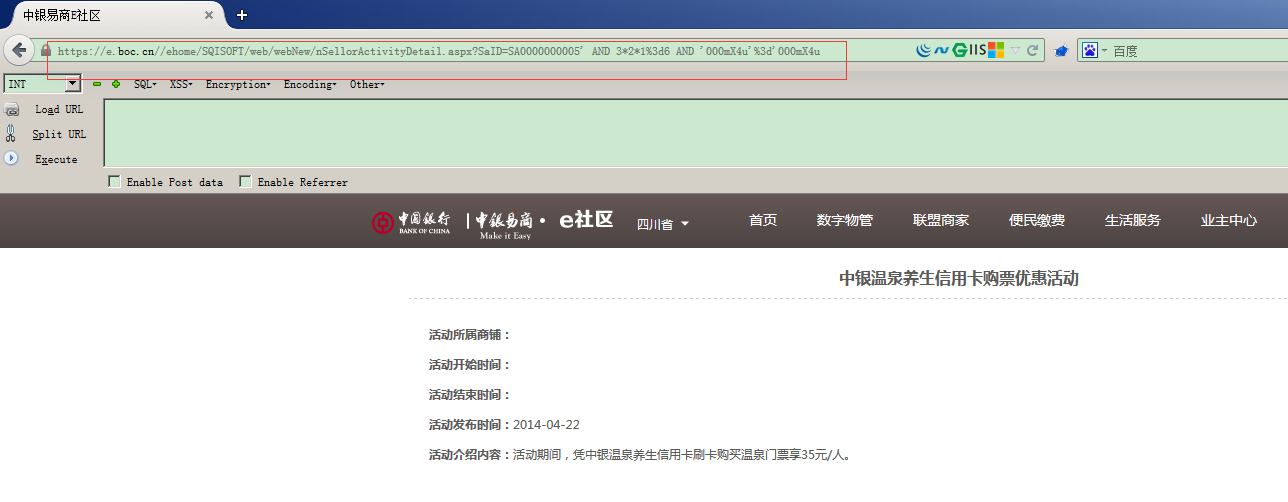The width and height of the screenshot is (1288, 502).
Task: Open 联盟商家 navigation item
Action: [941, 220]
